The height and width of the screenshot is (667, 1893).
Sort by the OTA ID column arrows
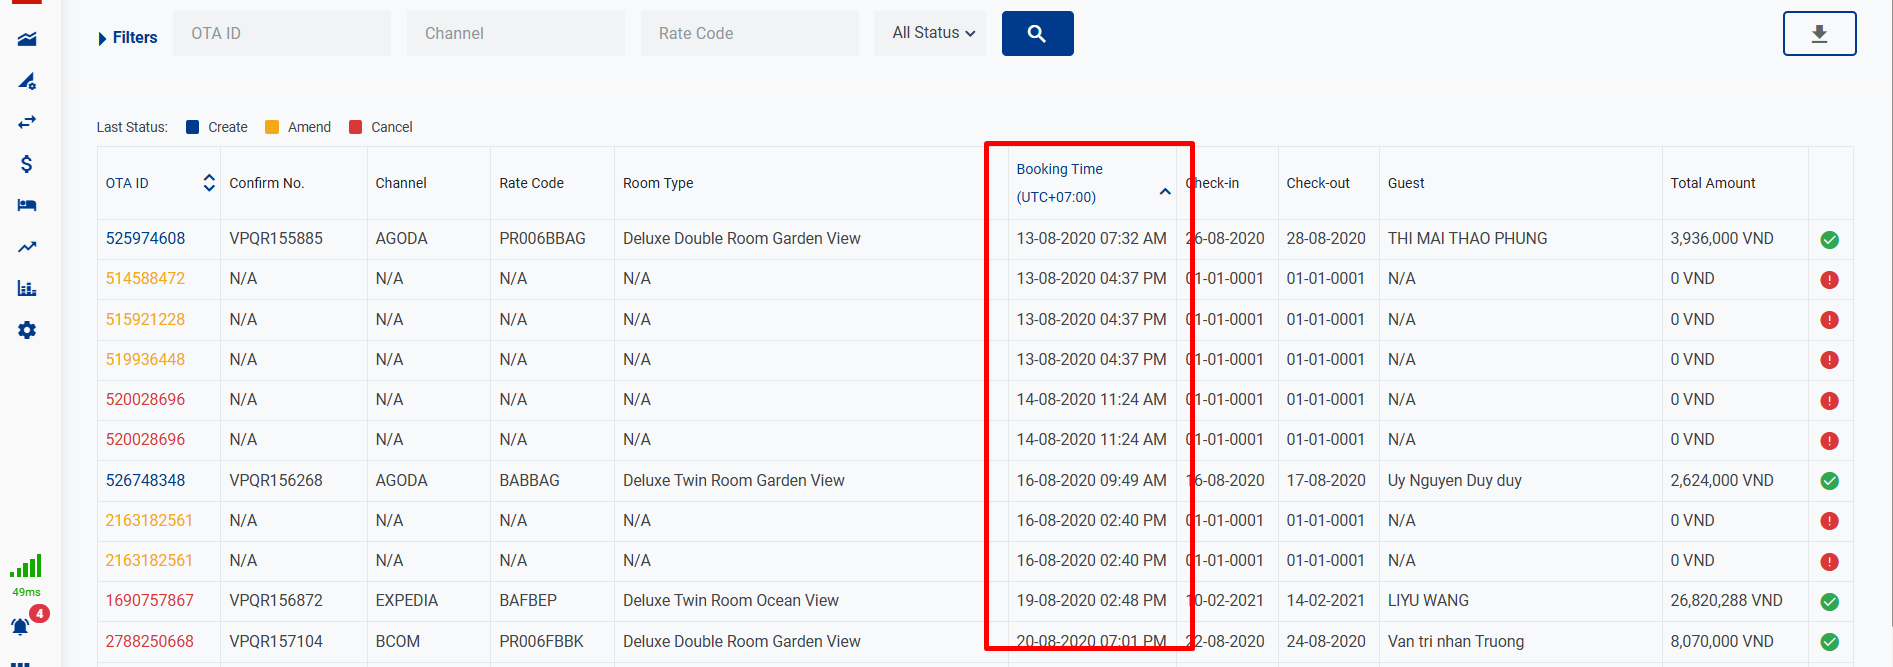point(209,183)
